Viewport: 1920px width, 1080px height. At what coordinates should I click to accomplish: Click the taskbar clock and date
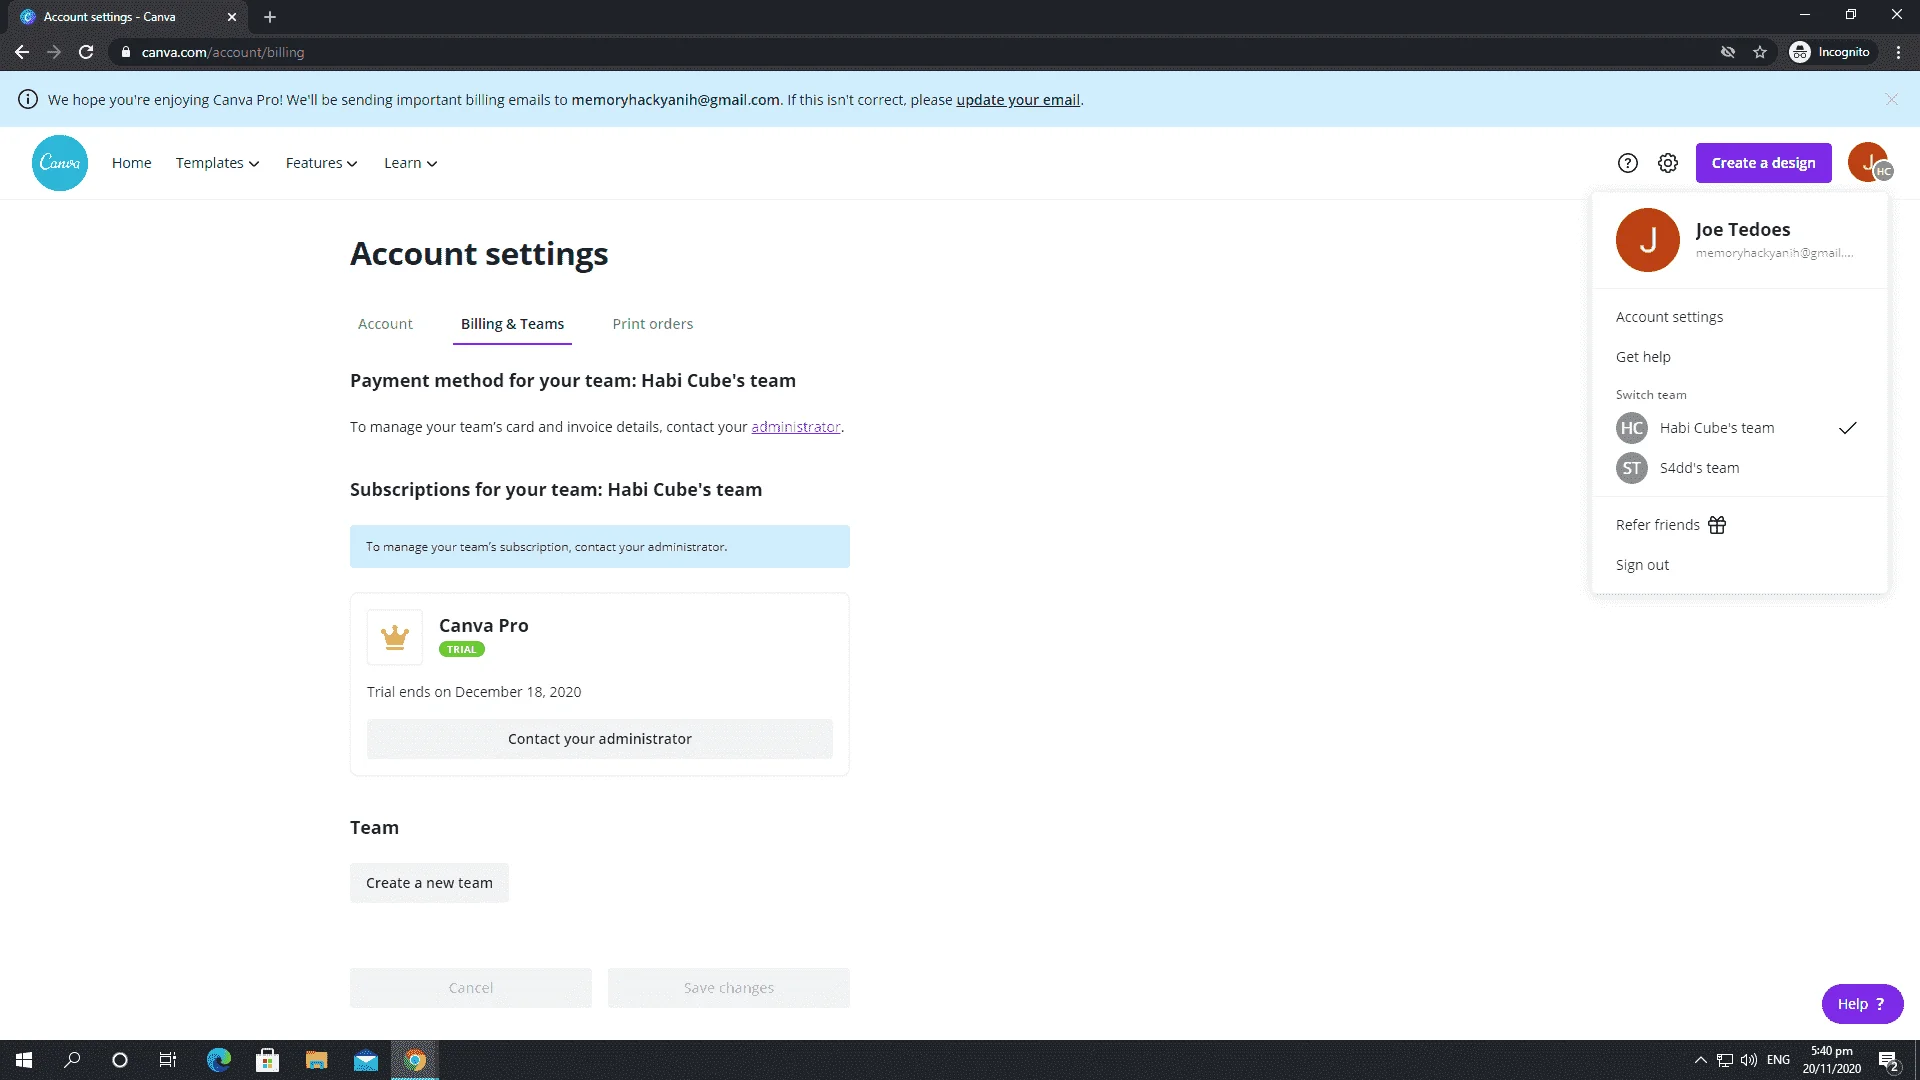1831,1060
